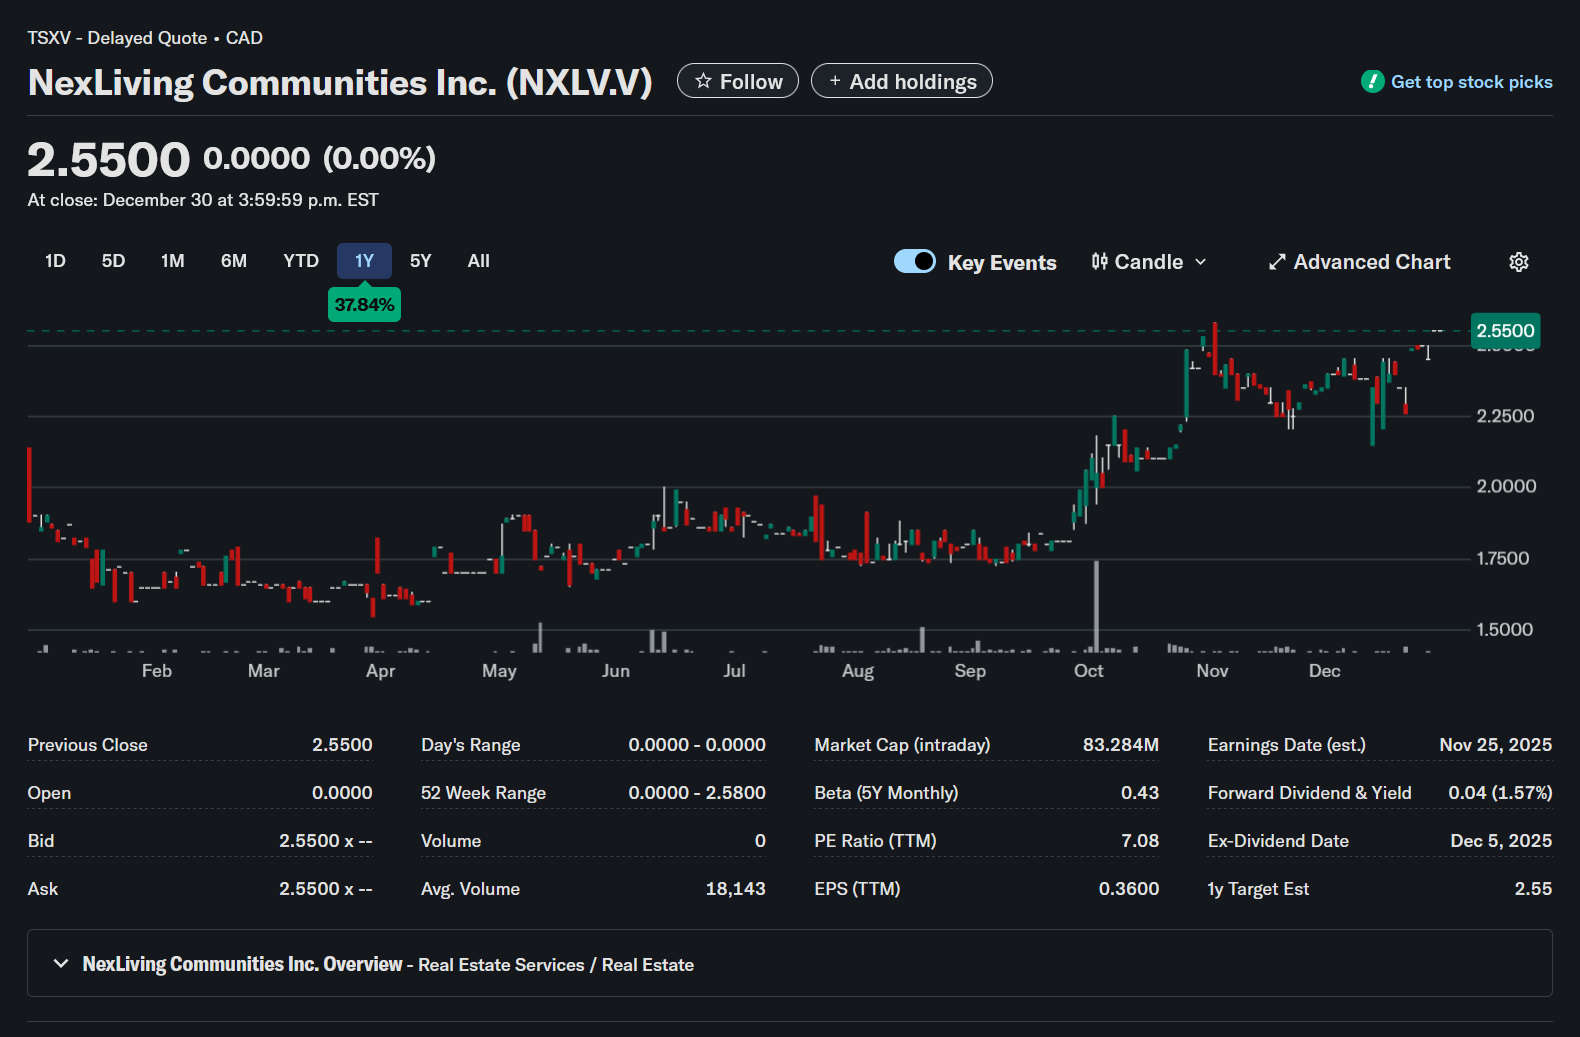Follow NexLiving Communities stock

tap(738, 81)
